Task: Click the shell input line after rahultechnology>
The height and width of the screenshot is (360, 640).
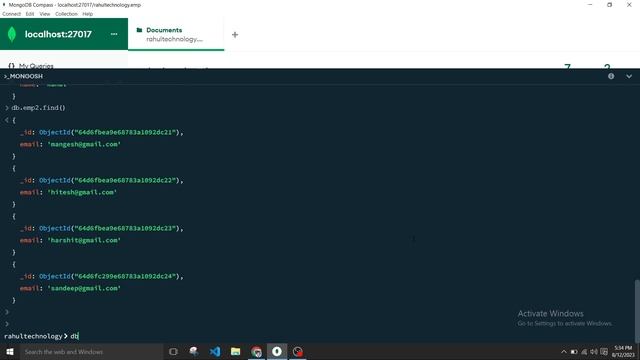Action: tap(351, 336)
